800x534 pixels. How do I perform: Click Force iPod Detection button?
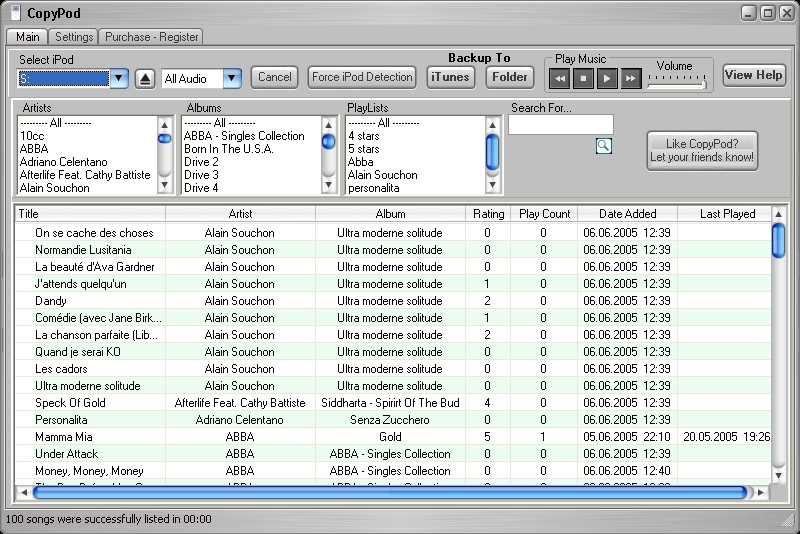click(x=362, y=77)
